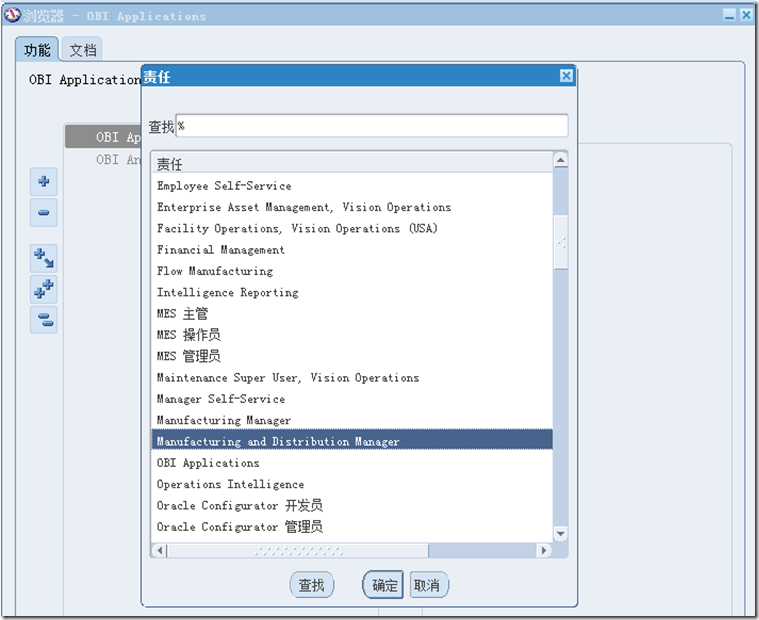
Task: Click horizontal scroll left arrow
Action: pyautogui.click(x=159, y=550)
